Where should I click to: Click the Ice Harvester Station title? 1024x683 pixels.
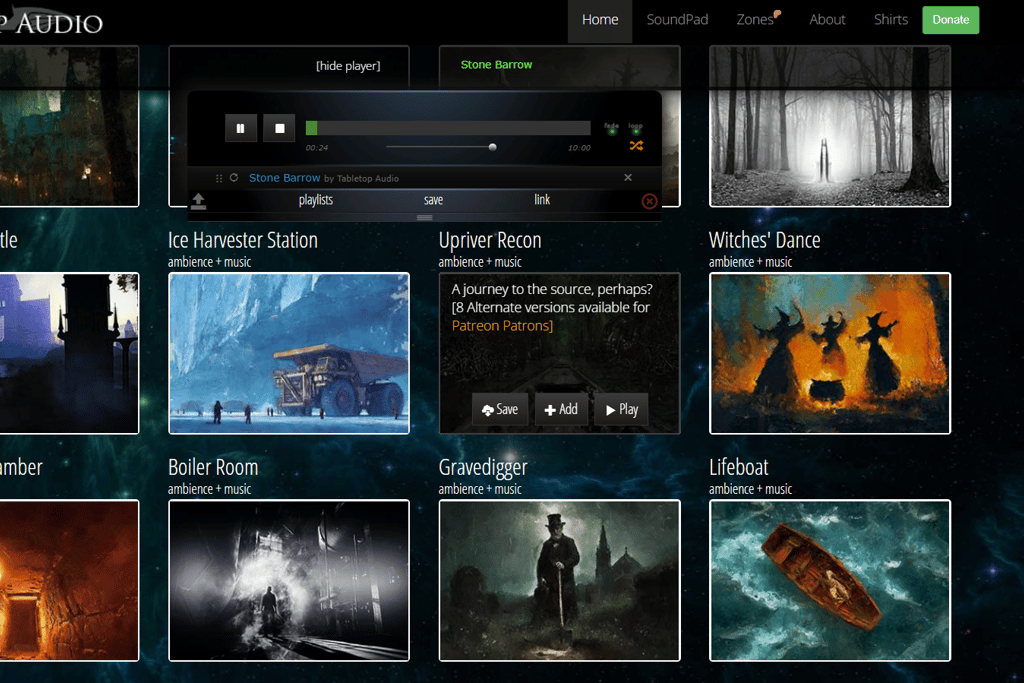pos(243,240)
